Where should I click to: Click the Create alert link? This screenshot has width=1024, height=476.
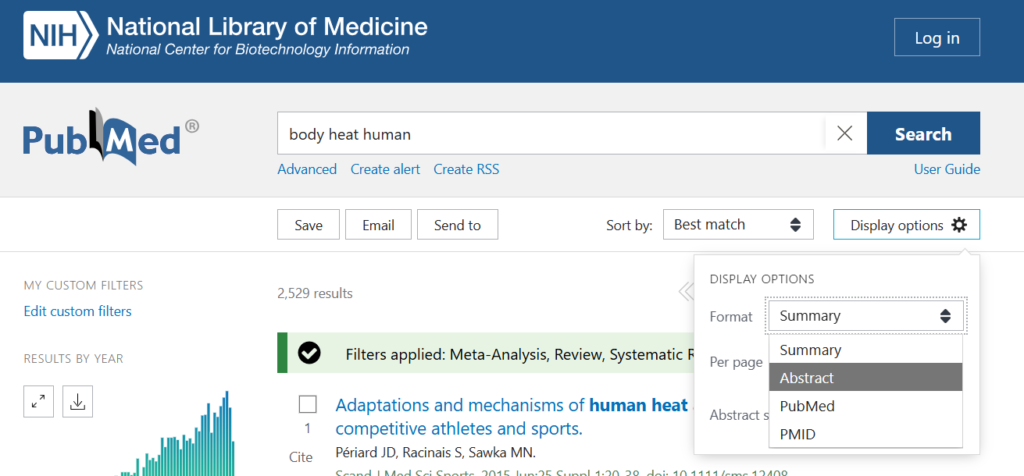(x=385, y=170)
